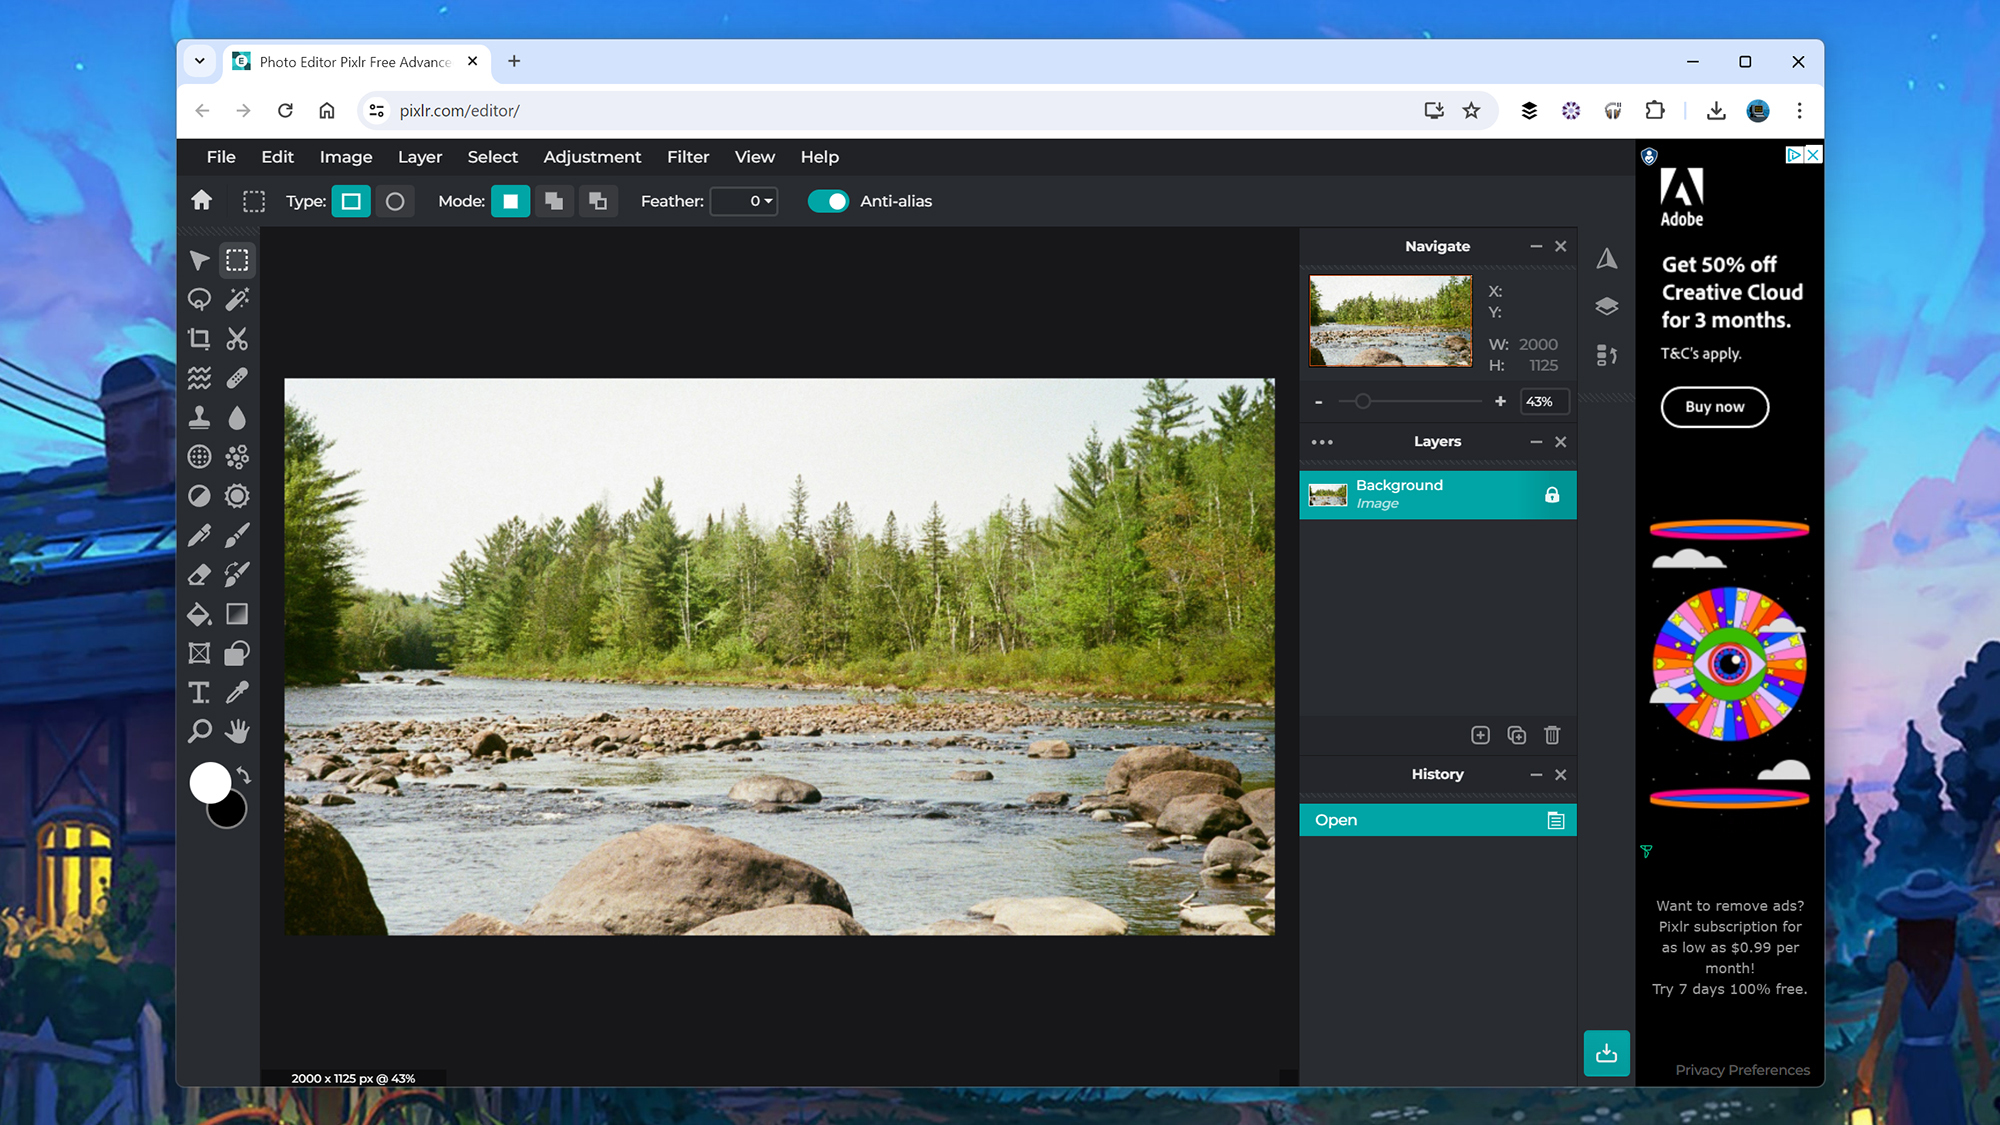This screenshot has height=1125, width=2000.
Task: Open the Filter menu
Action: click(688, 157)
